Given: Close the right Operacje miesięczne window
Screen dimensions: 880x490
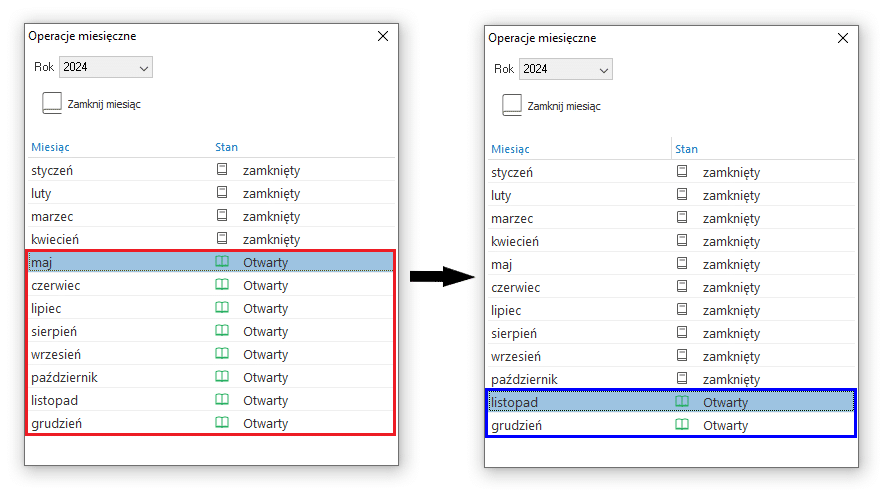Looking at the screenshot, I should [843, 38].
